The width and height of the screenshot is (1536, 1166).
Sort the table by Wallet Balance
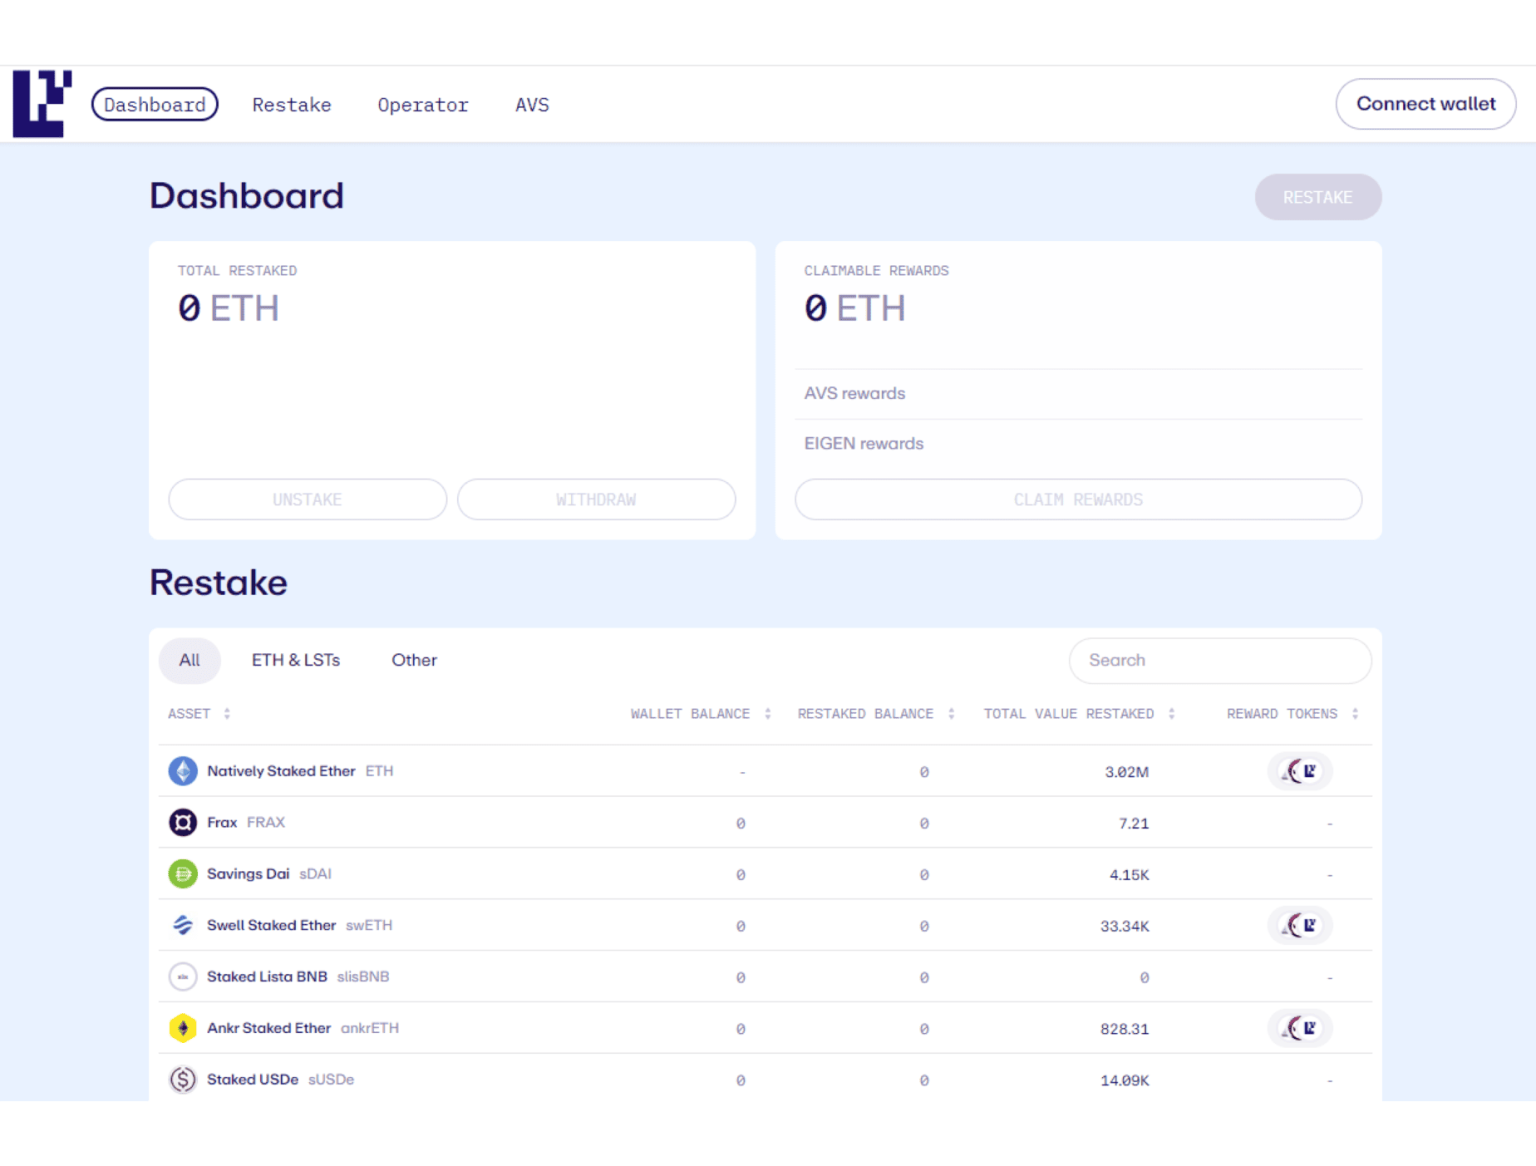(x=767, y=713)
